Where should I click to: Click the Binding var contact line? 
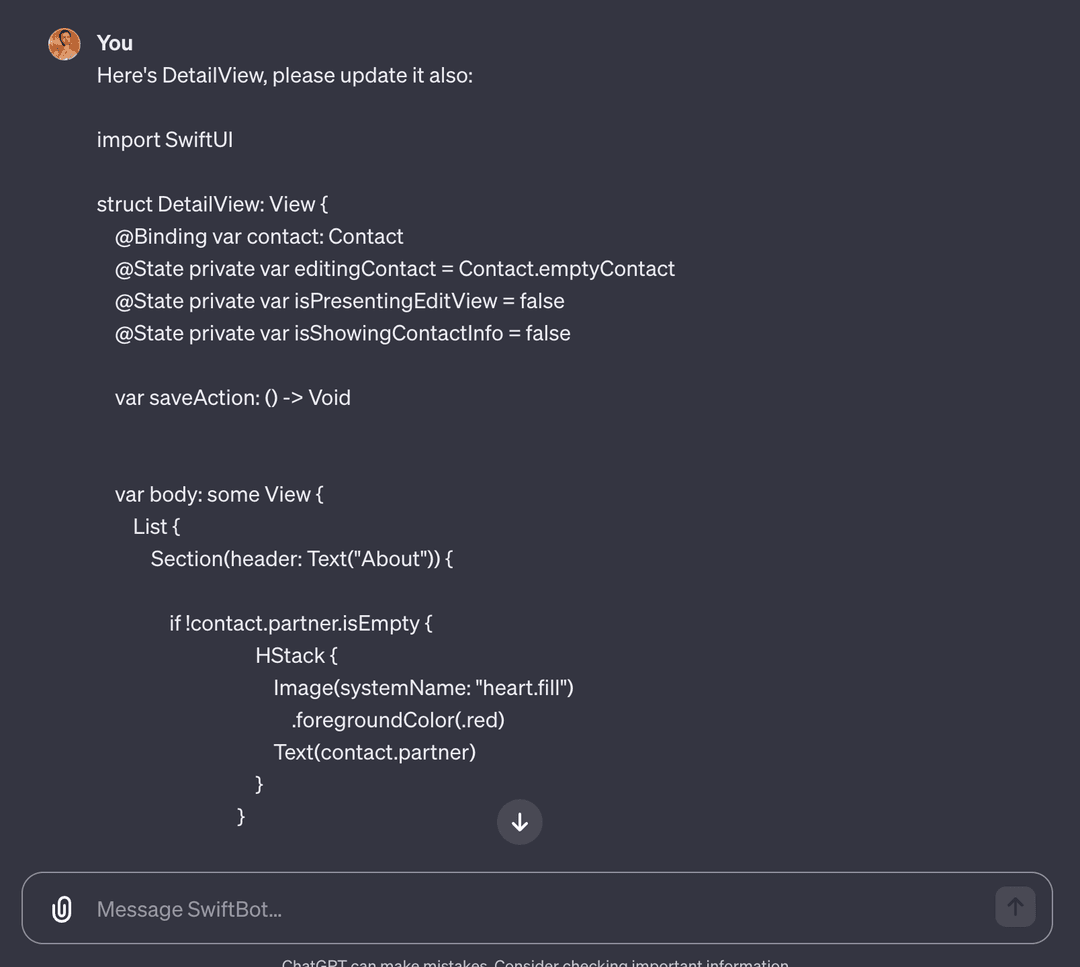click(x=259, y=236)
